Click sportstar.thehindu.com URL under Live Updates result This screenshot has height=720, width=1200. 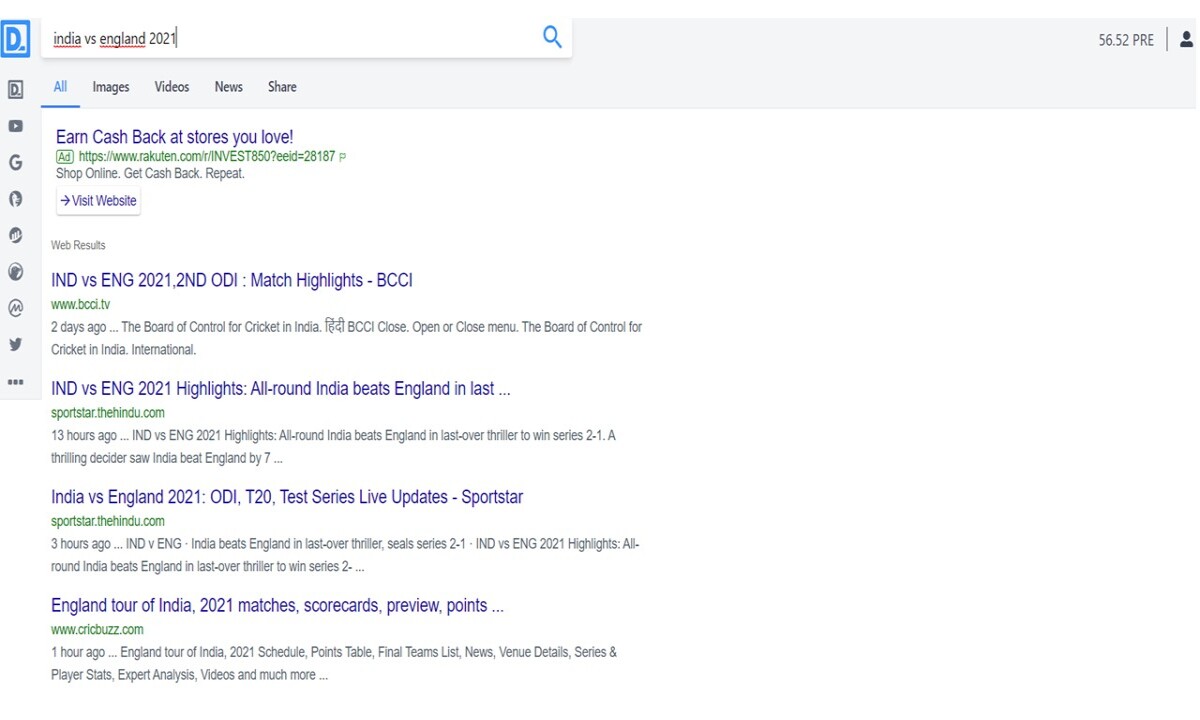point(108,521)
